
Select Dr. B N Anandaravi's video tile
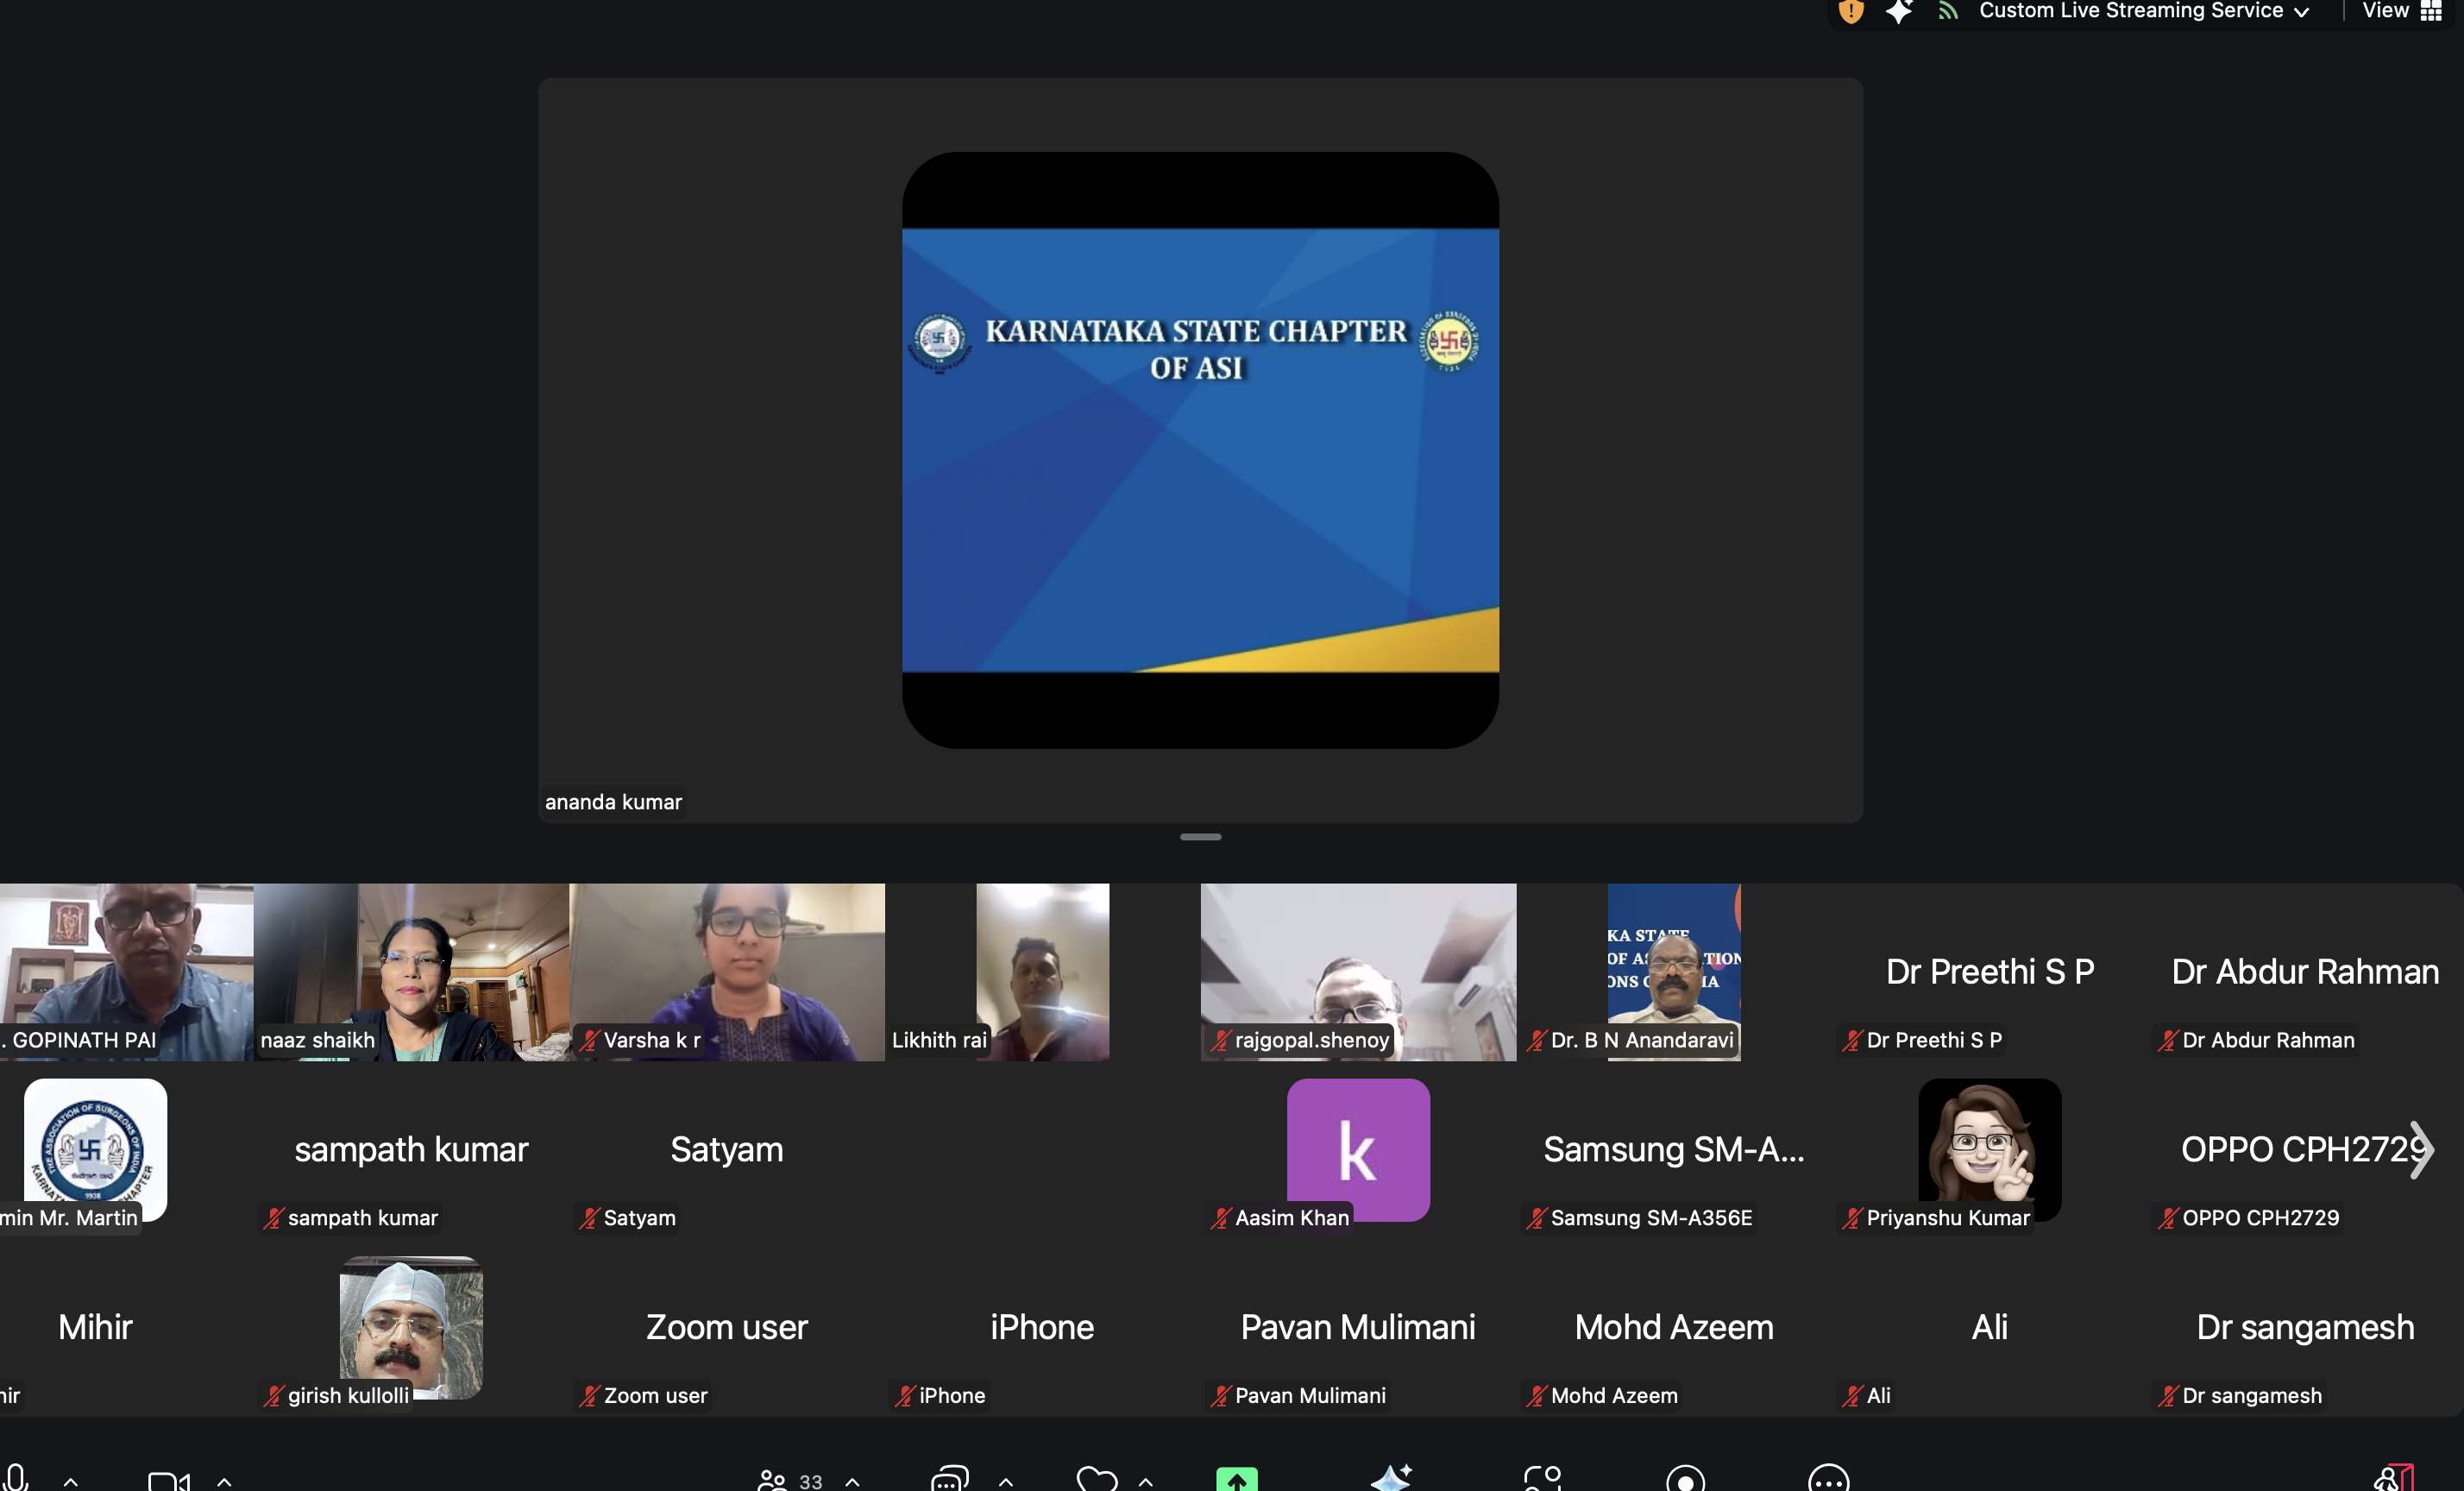1674,972
